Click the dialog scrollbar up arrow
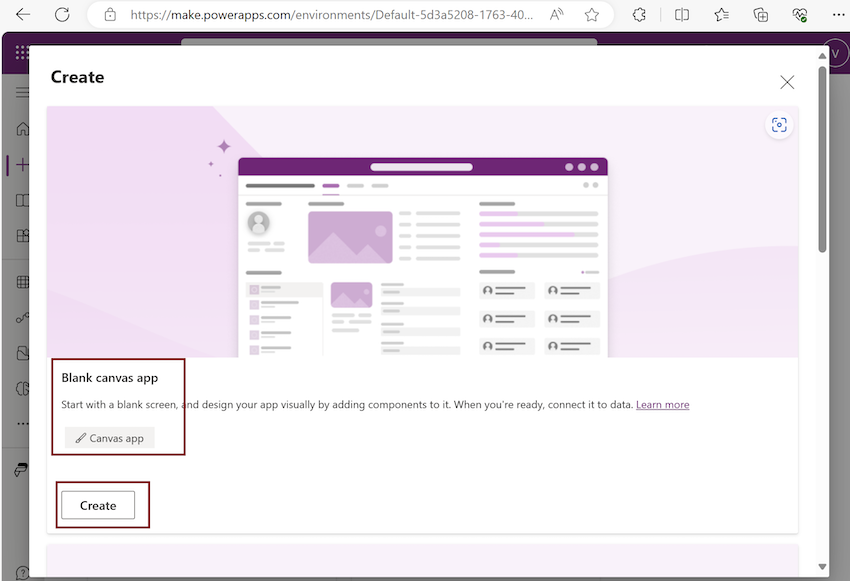The image size is (850, 581). point(822,56)
